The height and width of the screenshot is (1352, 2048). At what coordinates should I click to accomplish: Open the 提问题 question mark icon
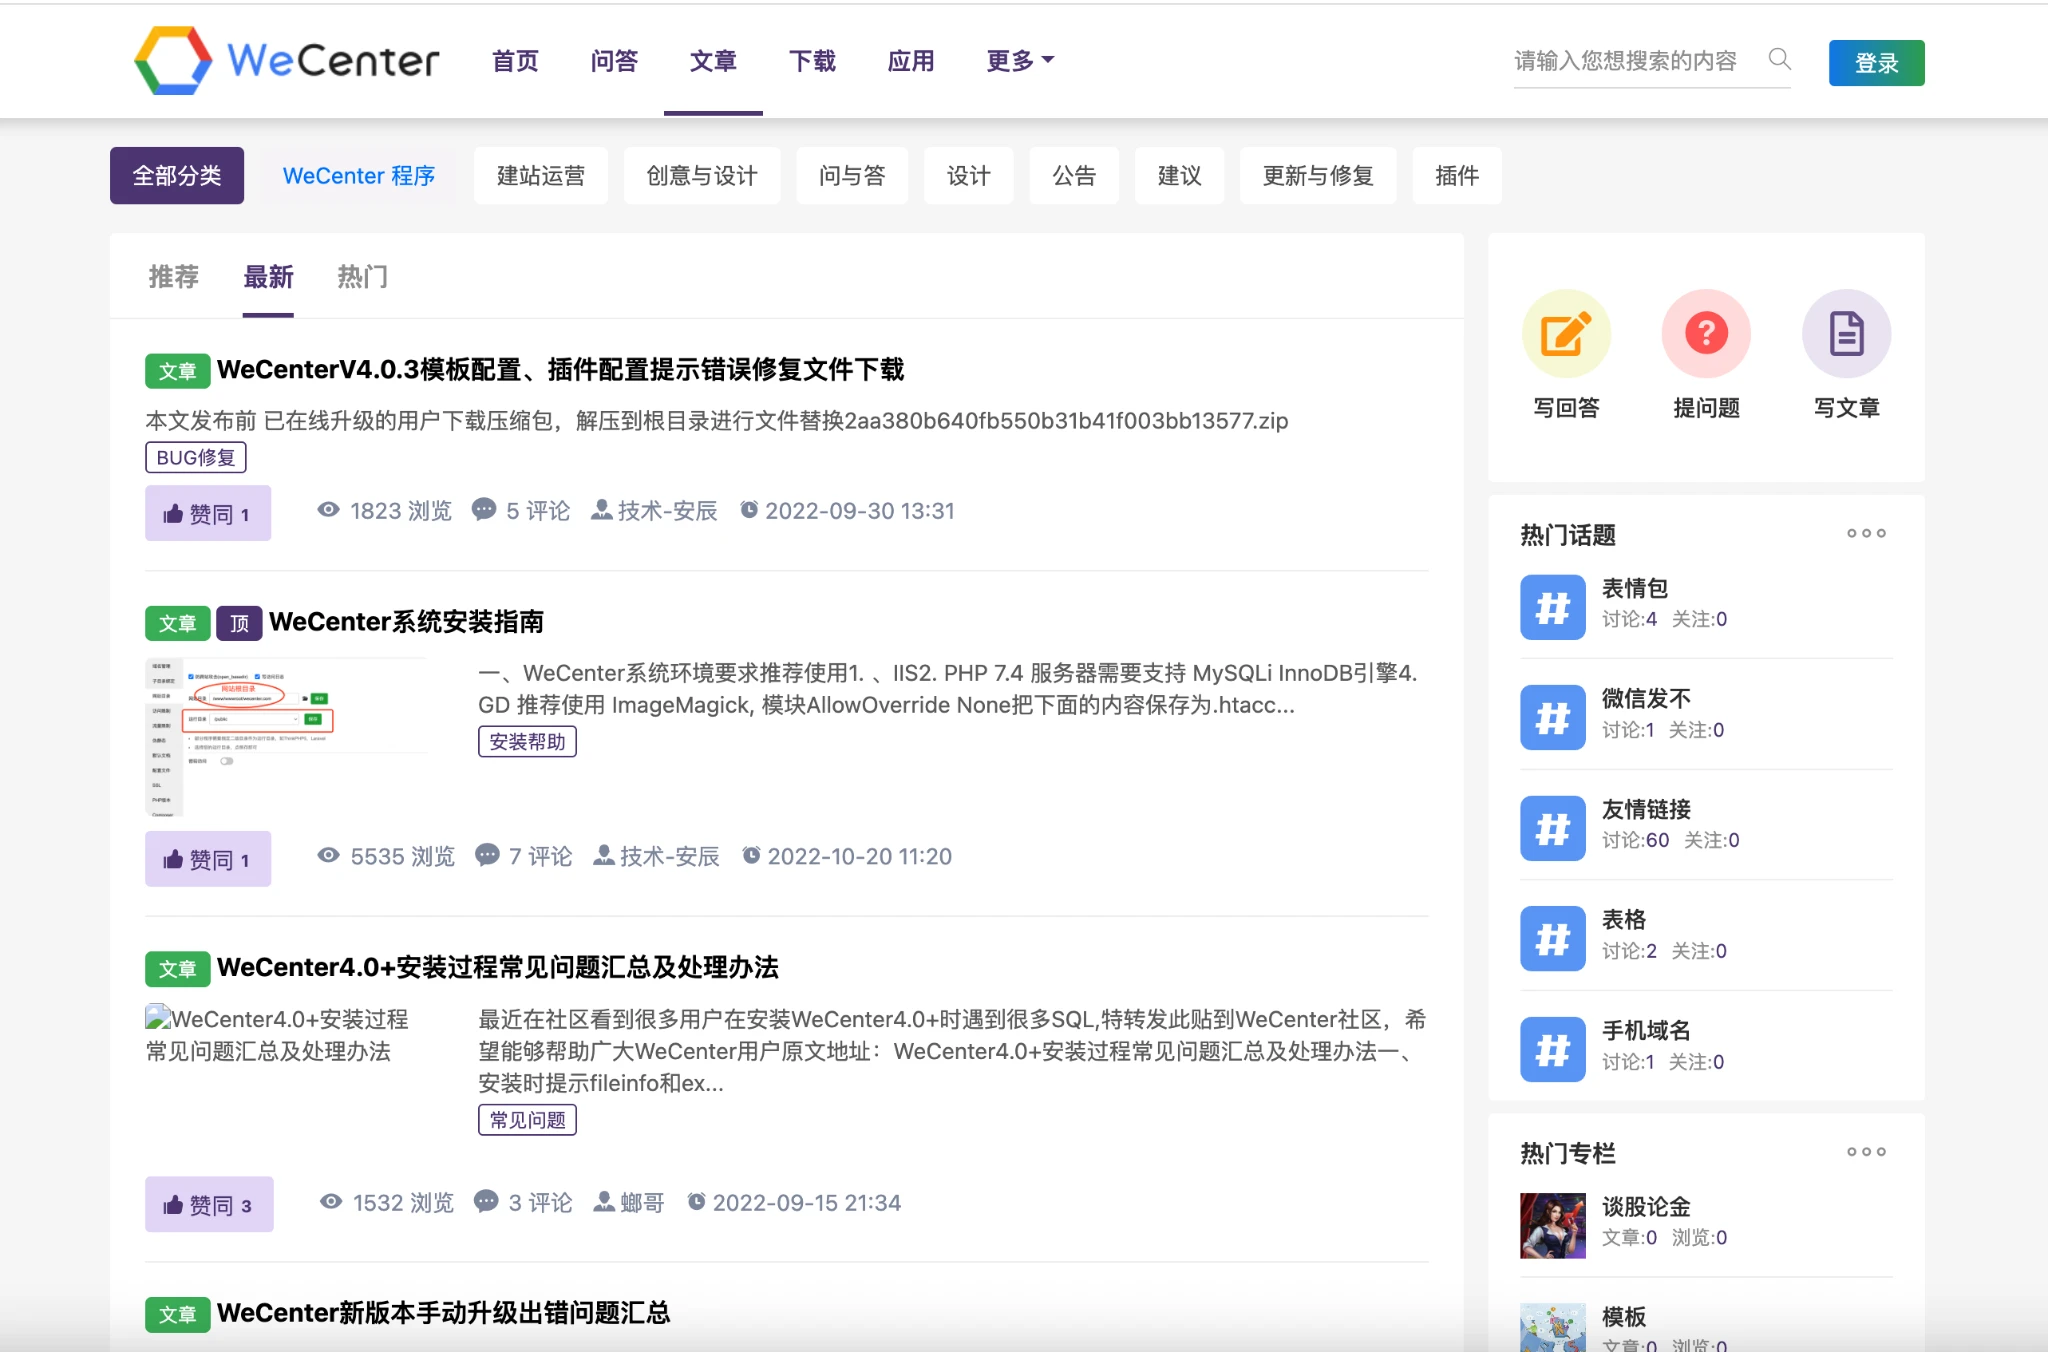(1706, 333)
